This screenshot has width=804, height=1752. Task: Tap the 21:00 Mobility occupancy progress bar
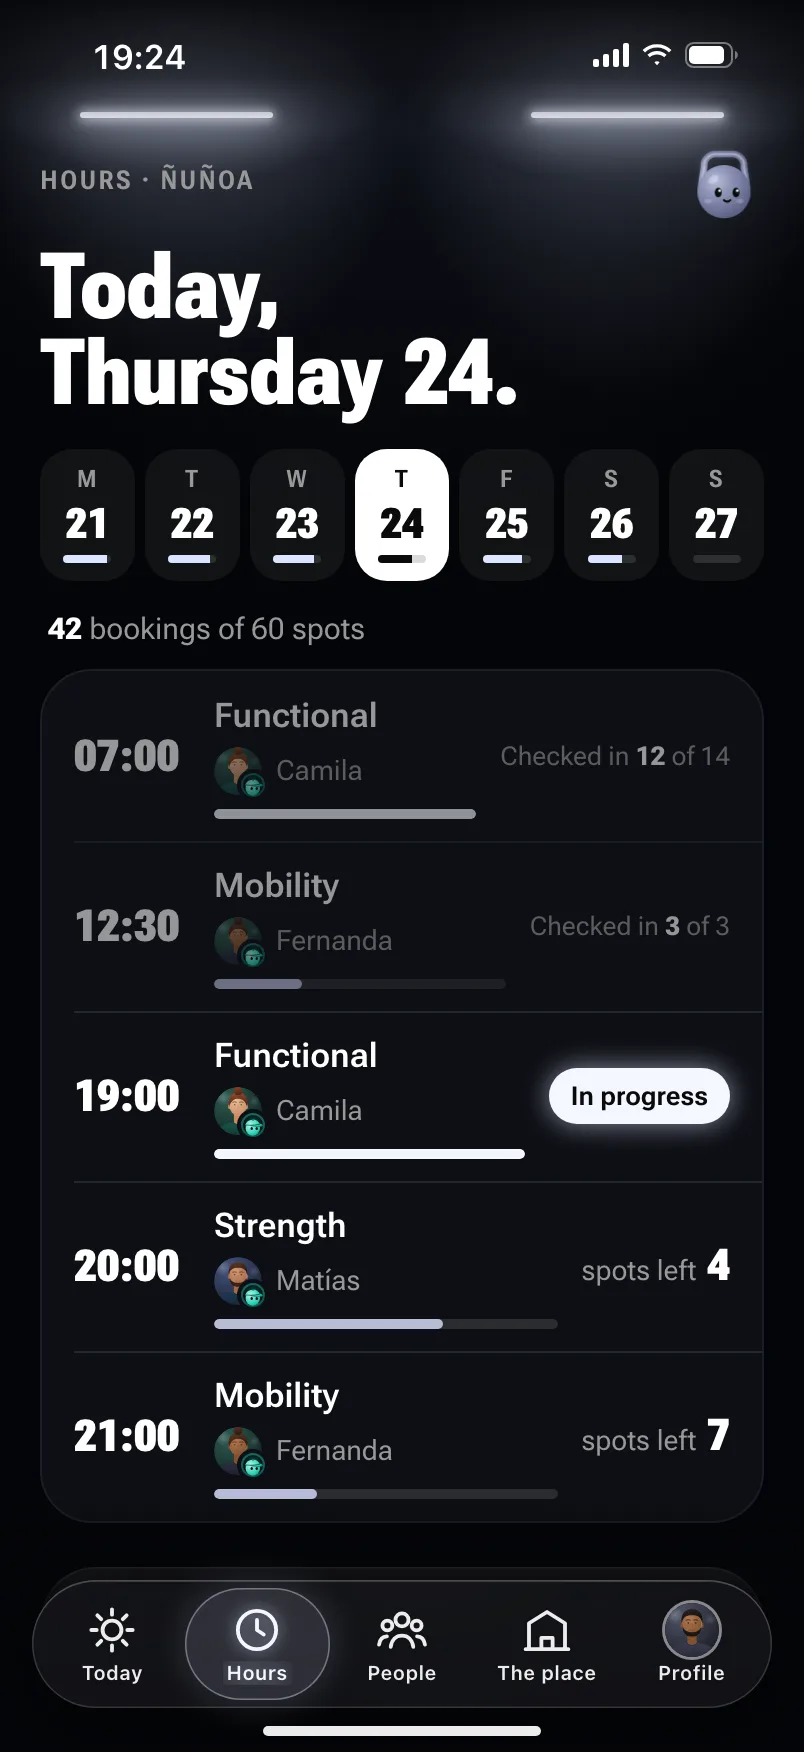(x=386, y=1494)
